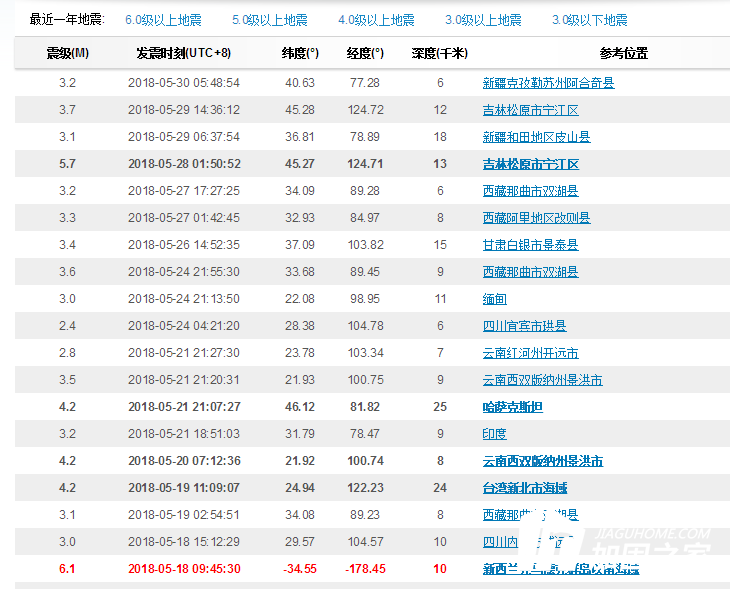
Task: Open the 3.0级以上地震 filter
Action: point(483,20)
